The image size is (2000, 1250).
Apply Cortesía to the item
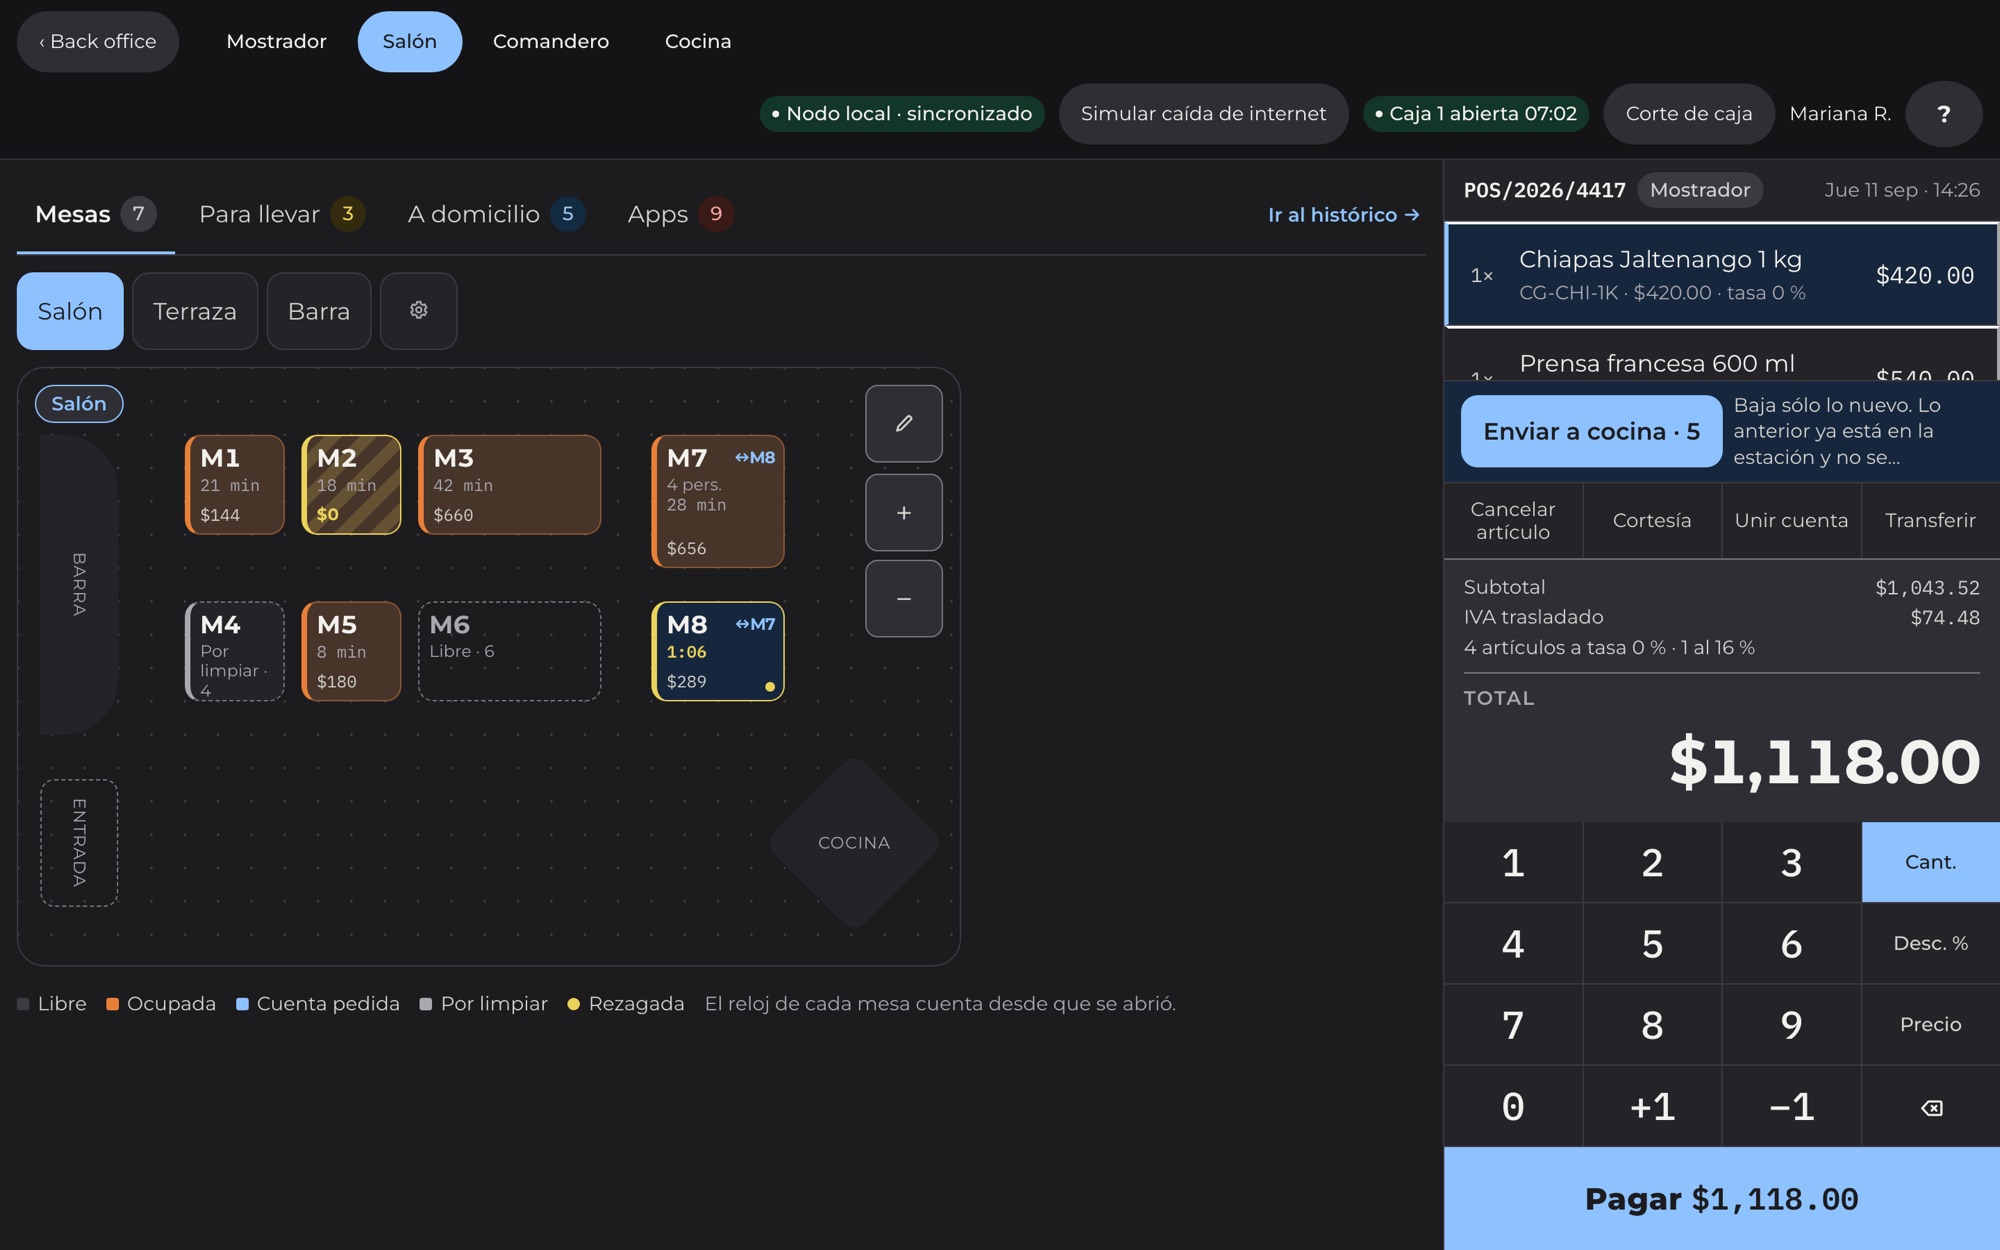1652,521
